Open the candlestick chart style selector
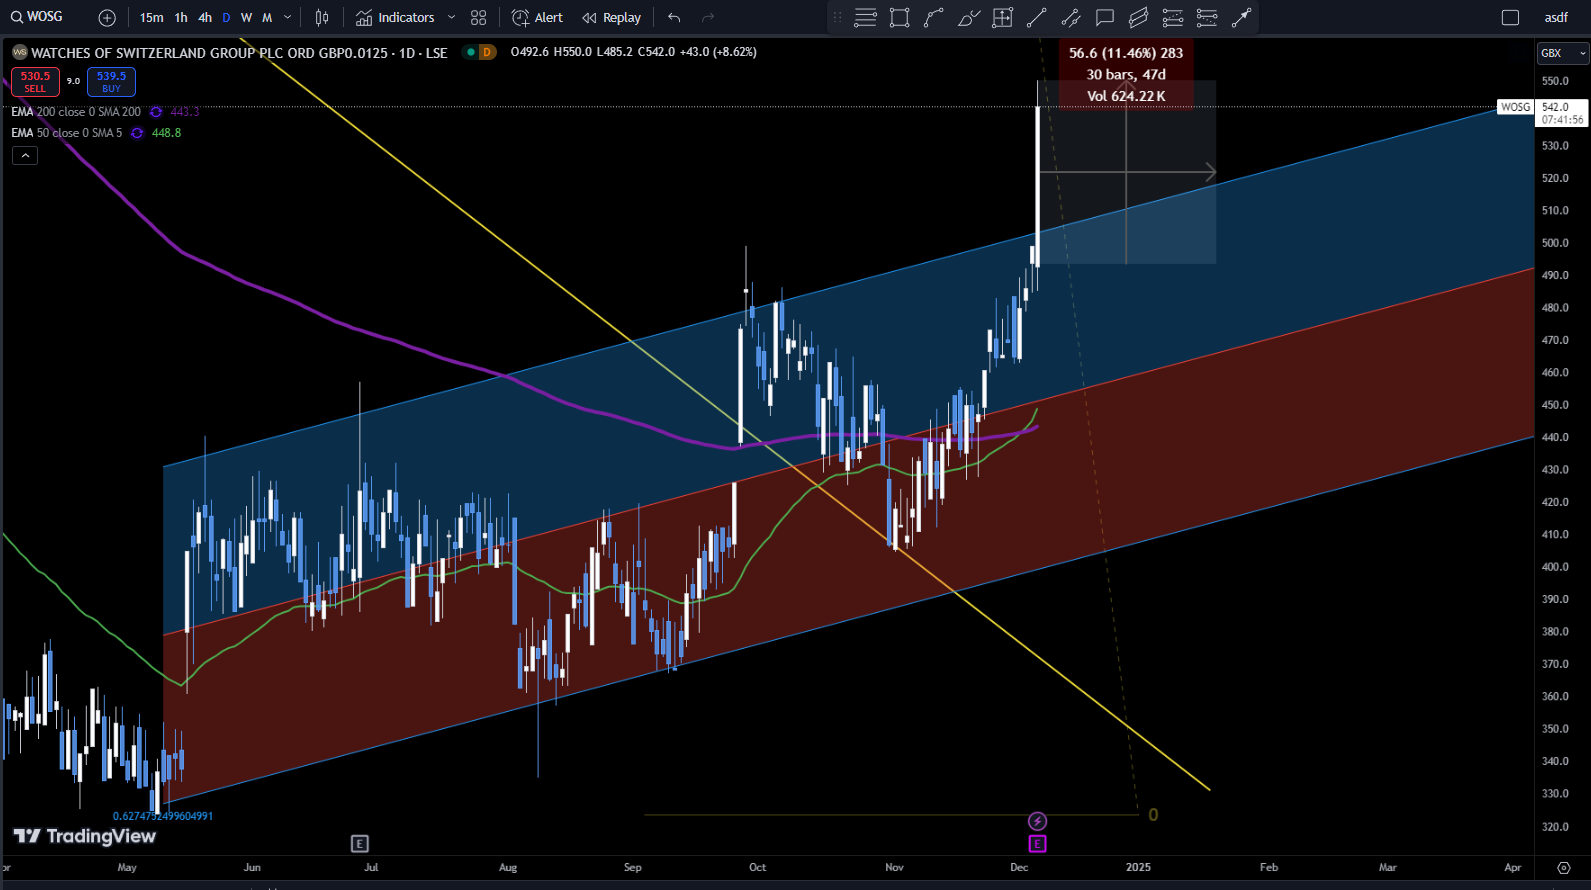Image resolution: width=1591 pixels, height=890 pixels. tap(322, 18)
